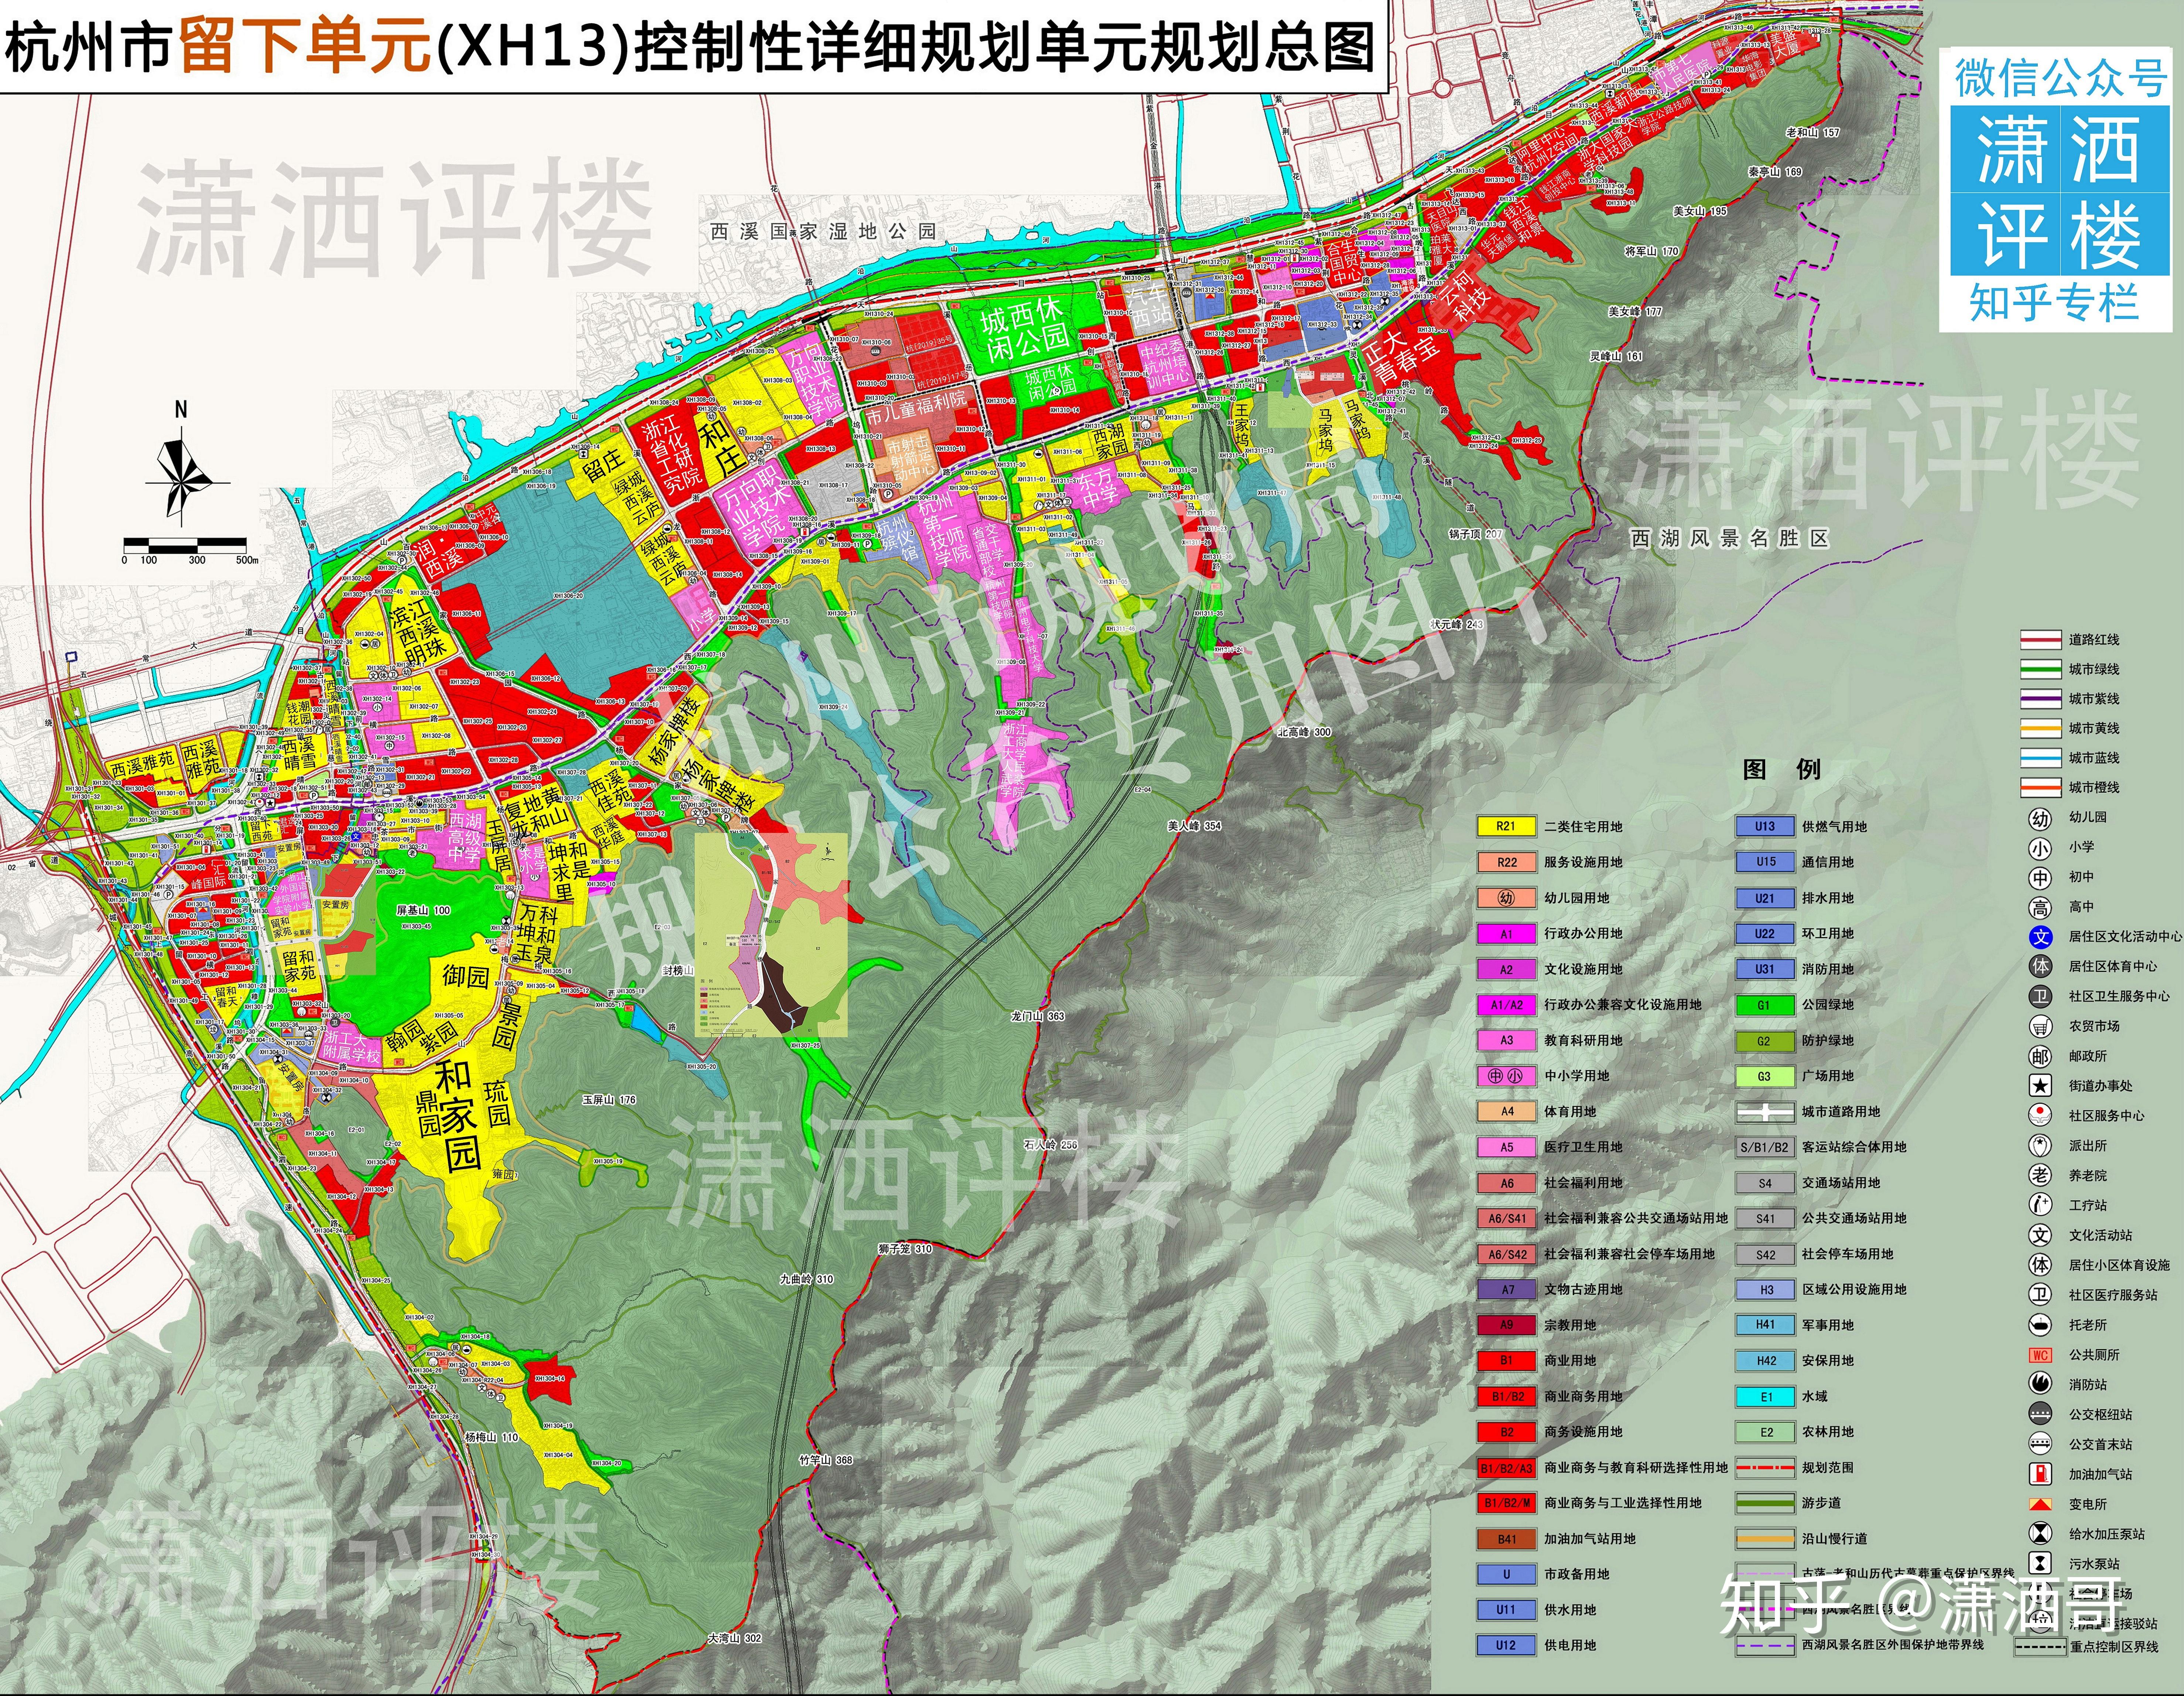The width and height of the screenshot is (2184, 1696).
Task: Click the primary school 小 legend icon
Action: (2040, 848)
